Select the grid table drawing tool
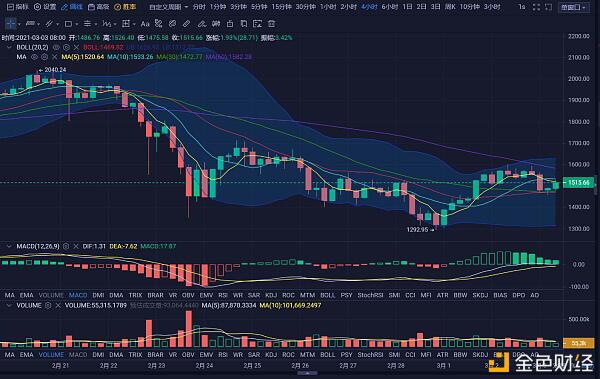The width and height of the screenshot is (600, 379). (x=126, y=24)
